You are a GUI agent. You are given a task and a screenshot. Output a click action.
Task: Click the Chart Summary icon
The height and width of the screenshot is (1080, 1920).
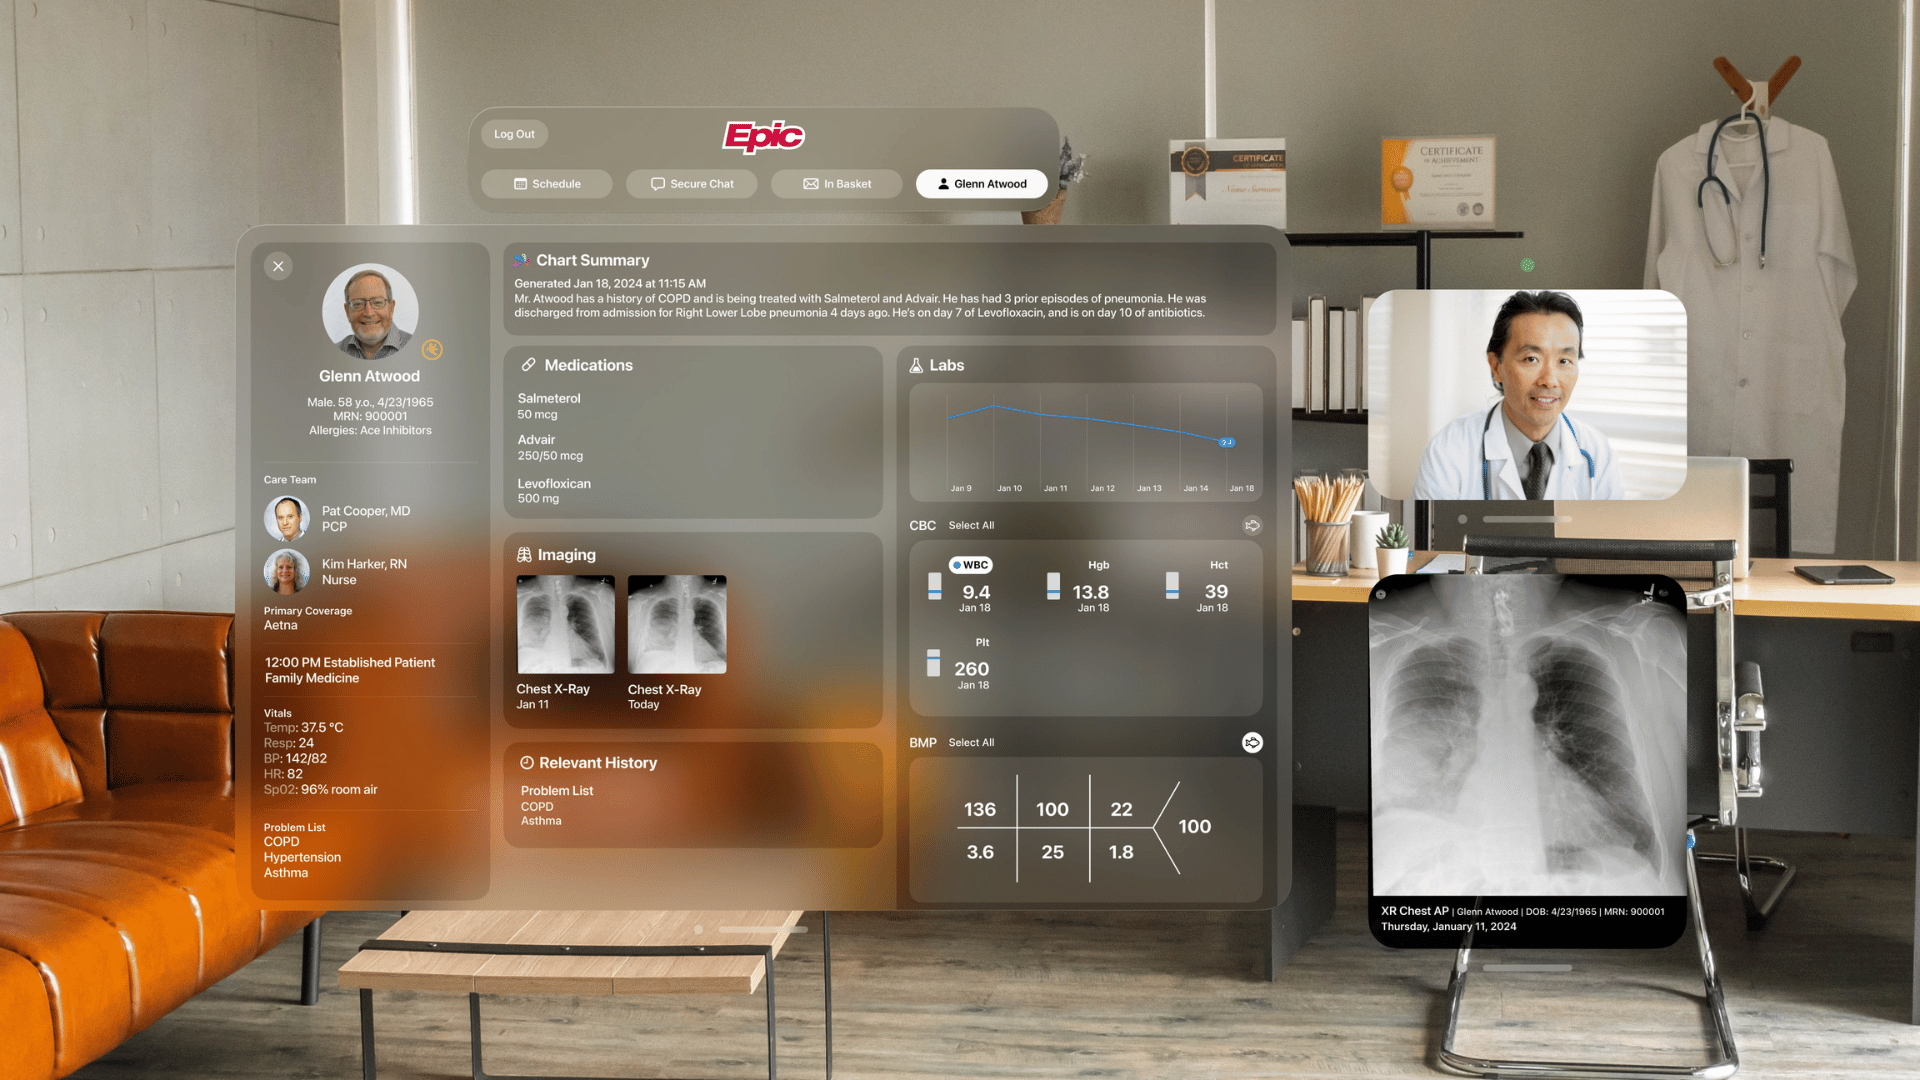(x=521, y=260)
